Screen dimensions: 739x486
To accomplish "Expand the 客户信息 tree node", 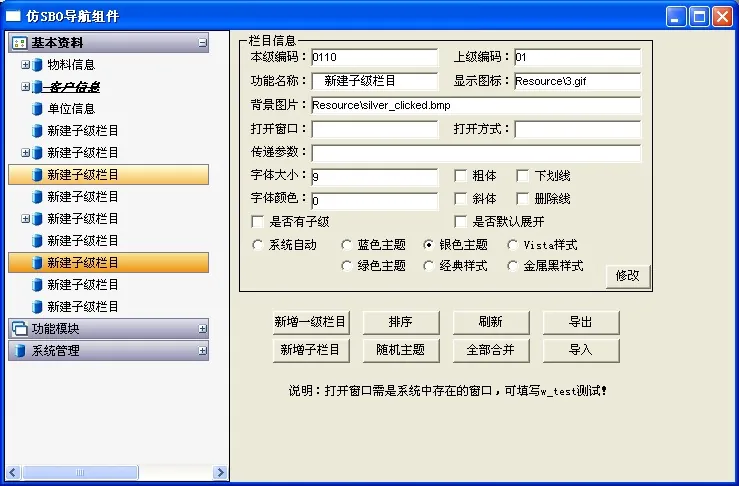I will click(x=25, y=87).
